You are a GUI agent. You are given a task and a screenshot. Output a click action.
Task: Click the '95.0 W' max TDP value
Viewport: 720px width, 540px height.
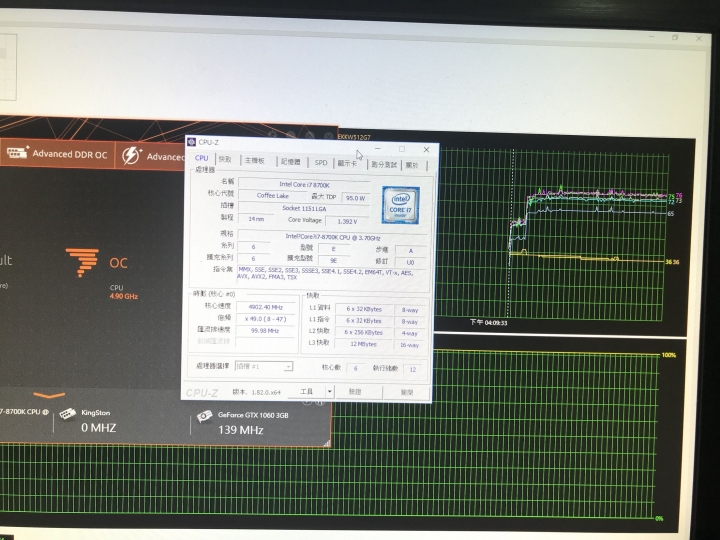(x=355, y=198)
